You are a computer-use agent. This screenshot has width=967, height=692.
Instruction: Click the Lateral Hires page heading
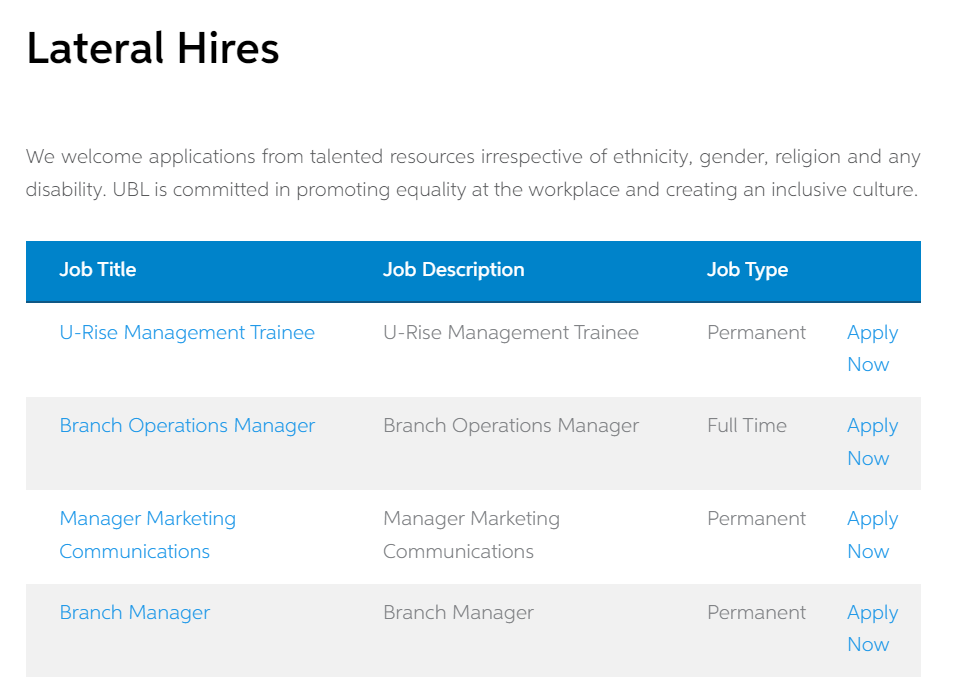(x=152, y=49)
